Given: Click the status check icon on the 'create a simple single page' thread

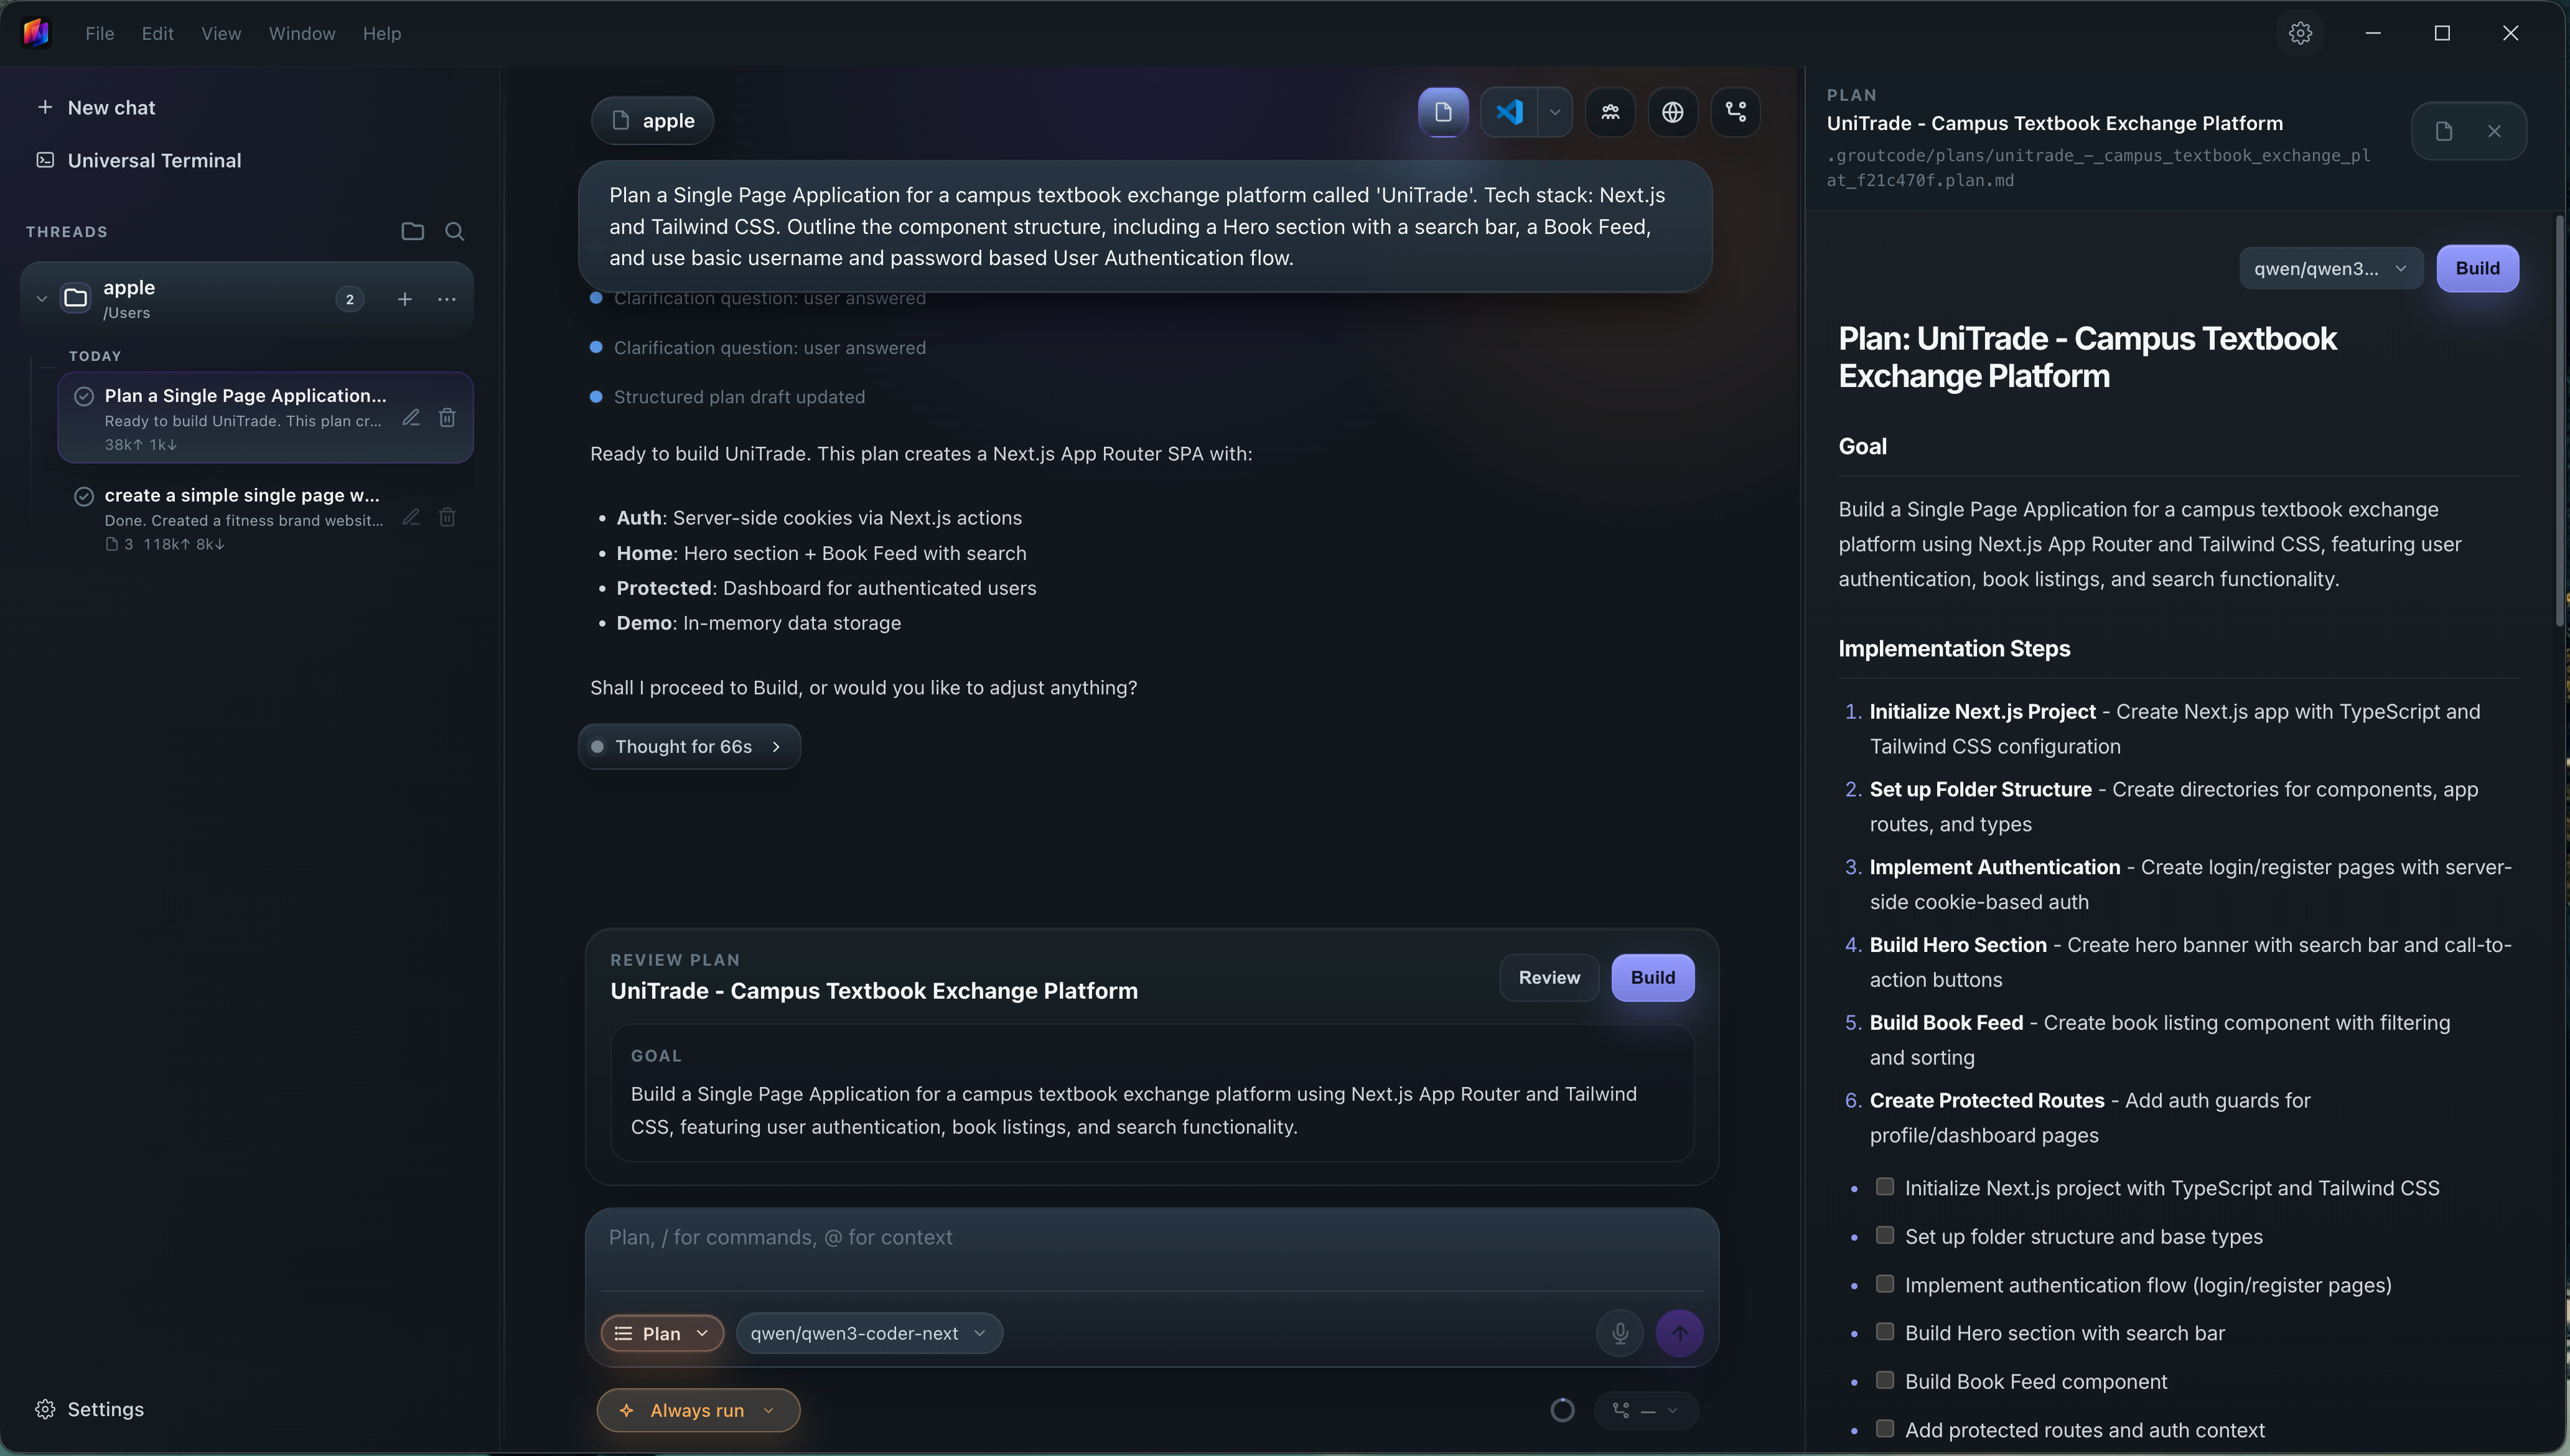Looking at the screenshot, I should [x=84, y=496].
